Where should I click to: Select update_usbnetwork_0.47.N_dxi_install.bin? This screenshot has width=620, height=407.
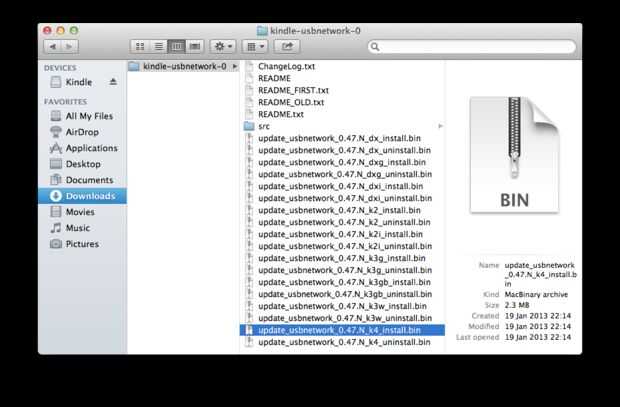point(340,186)
